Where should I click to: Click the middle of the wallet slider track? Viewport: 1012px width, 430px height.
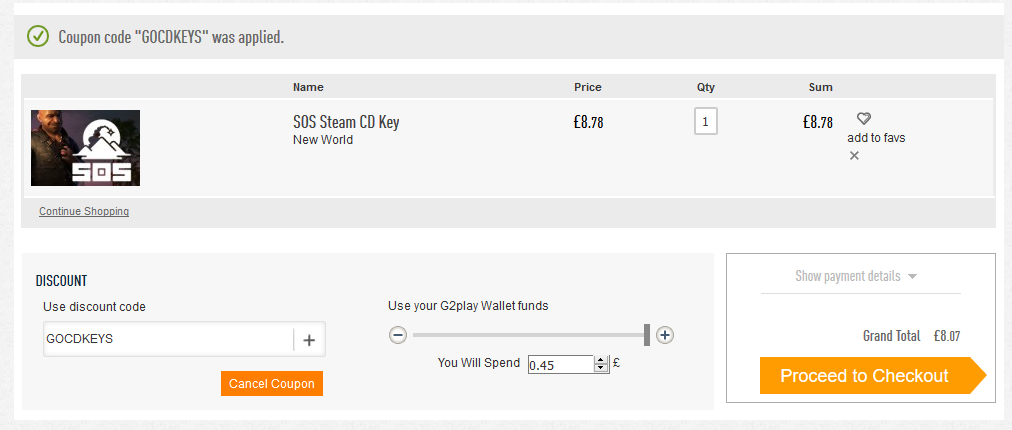529,335
